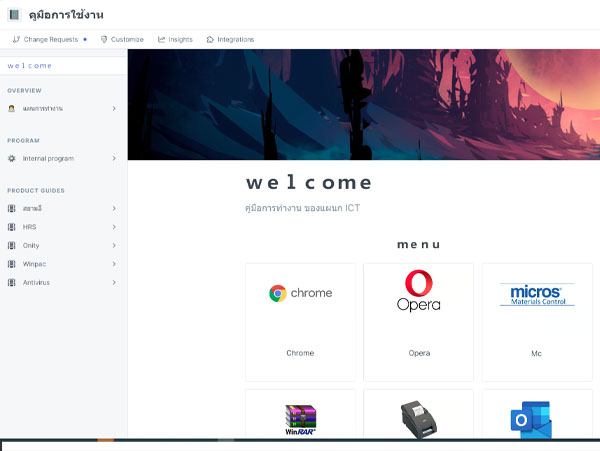Expand the HRS chevron
600x451 pixels.
[114, 227]
